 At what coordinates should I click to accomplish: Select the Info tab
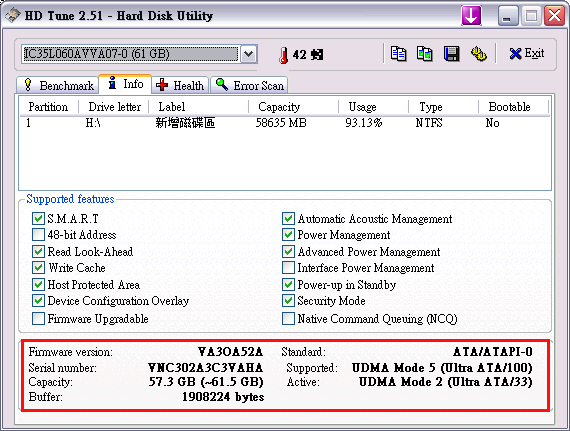point(125,84)
